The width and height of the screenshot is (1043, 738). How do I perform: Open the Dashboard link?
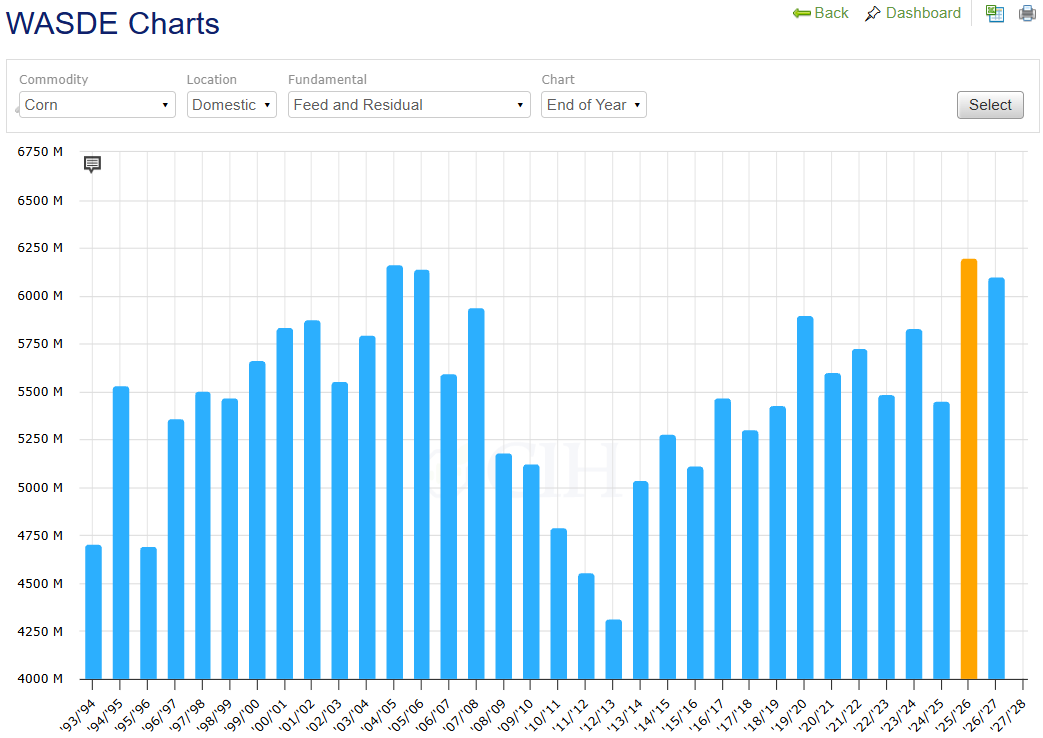923,13
